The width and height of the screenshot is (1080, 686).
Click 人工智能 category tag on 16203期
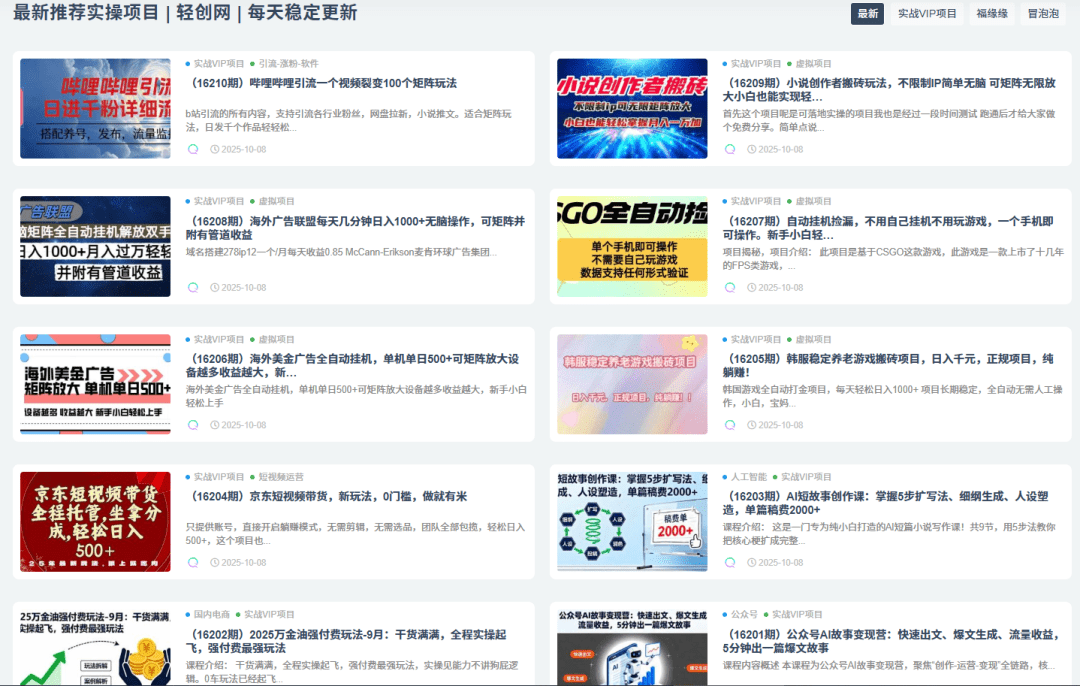[748, 477]
